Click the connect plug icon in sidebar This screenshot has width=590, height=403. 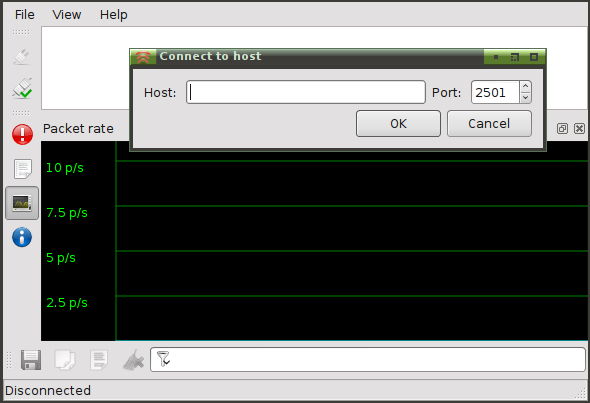pyautogui.click(x=22, y=57)
